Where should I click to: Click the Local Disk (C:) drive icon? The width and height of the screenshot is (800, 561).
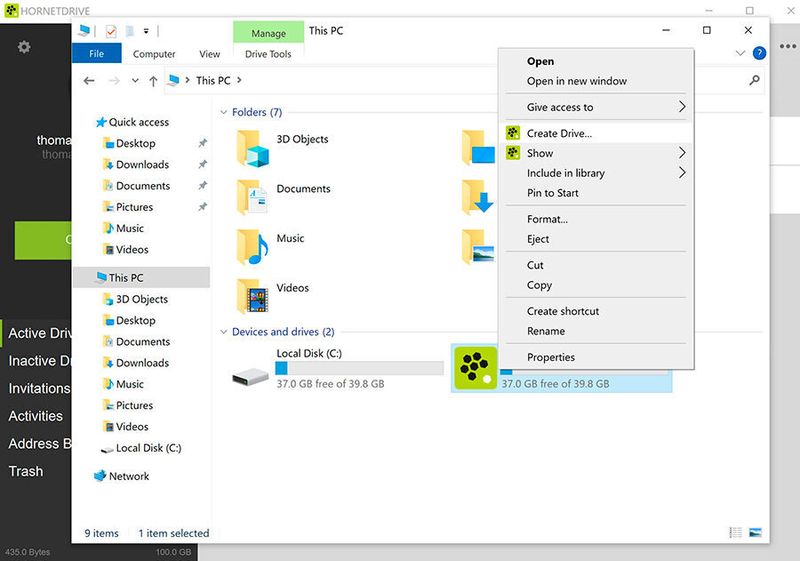(x=250, y=377)
